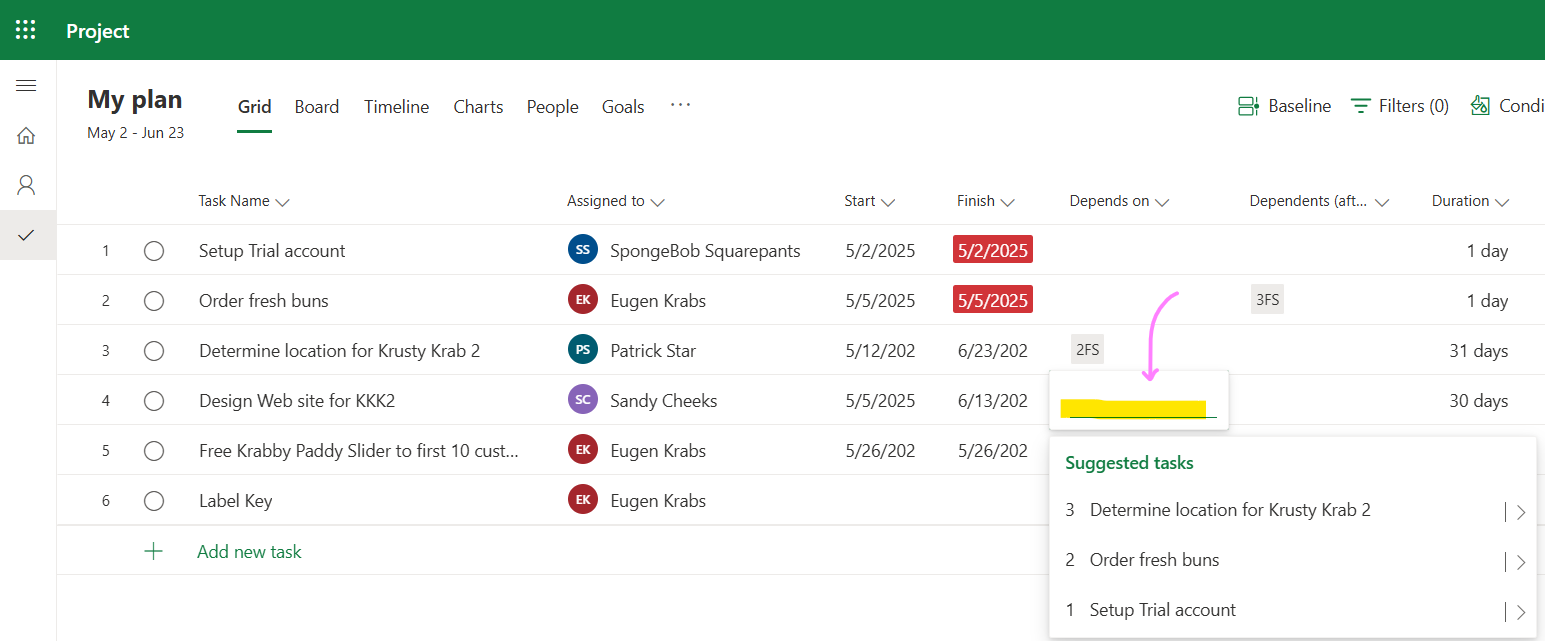Image resolution: width=1545 pixels, height=641 pixels.
Task: Click Eugen Krabs avatar on Label Key row
Action: [x=583, y=500]
